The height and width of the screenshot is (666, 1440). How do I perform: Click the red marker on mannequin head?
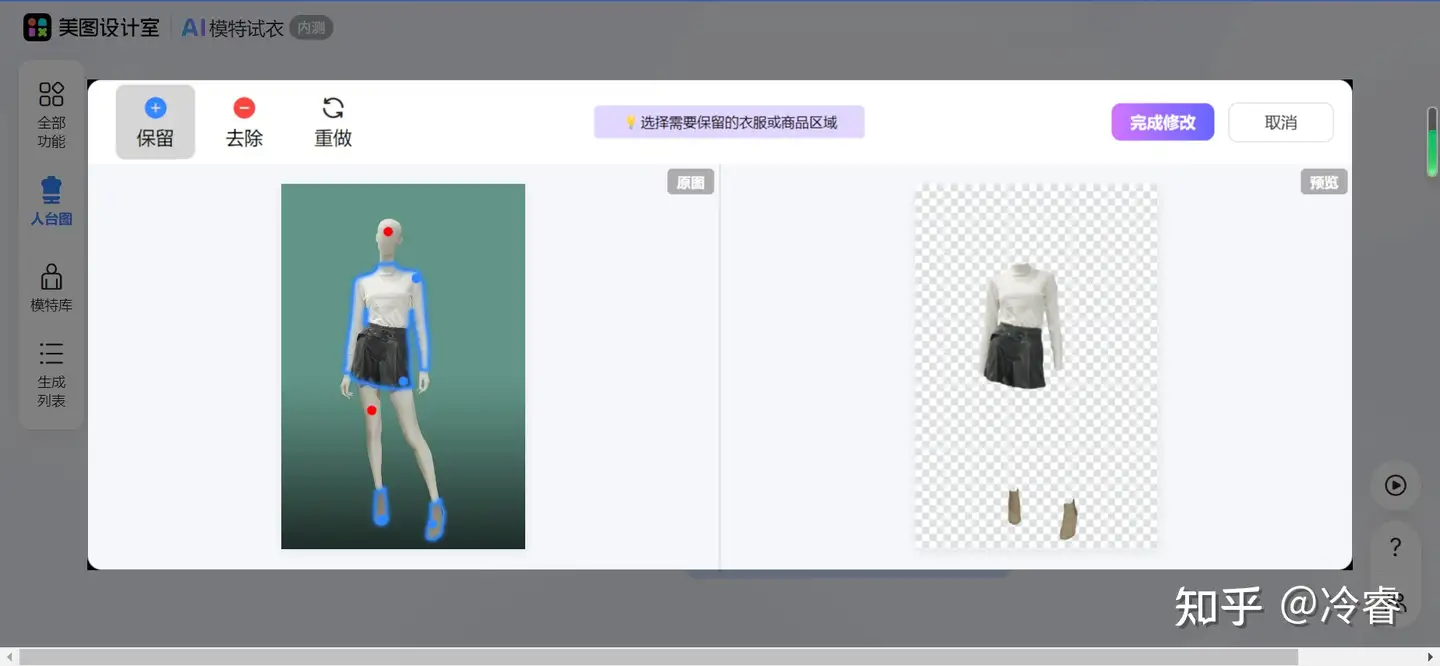pyautogui.click(x=388, y=232)
